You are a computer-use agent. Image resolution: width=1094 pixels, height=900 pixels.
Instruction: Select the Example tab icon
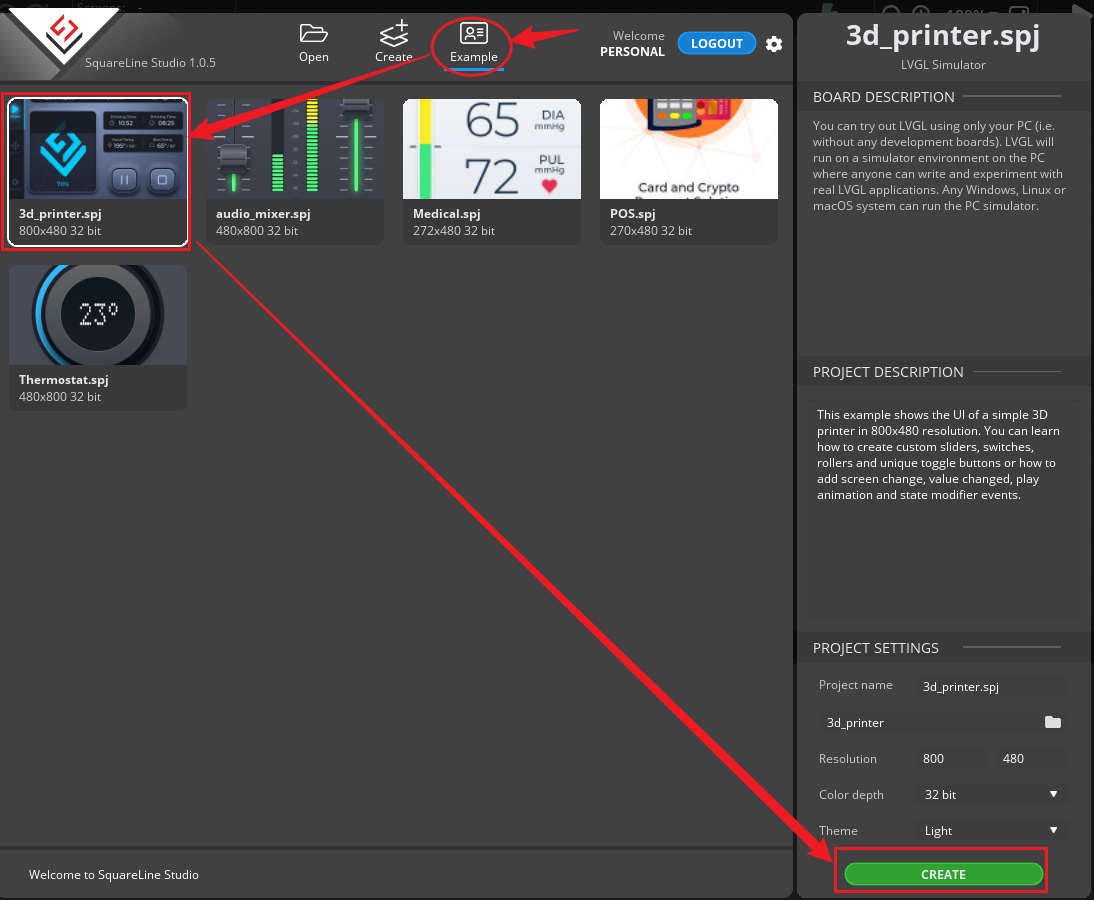[x=473, y=34]
